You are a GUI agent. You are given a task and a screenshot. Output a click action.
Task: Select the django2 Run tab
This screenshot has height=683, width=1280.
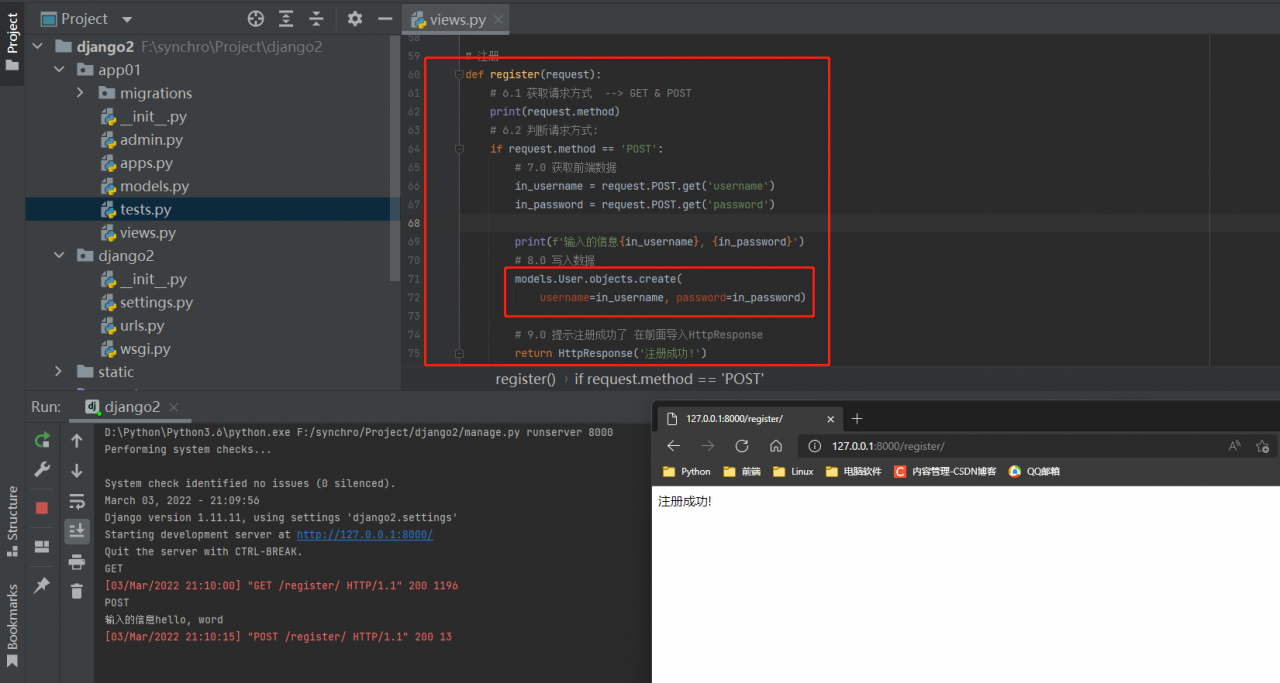(132, 407)
